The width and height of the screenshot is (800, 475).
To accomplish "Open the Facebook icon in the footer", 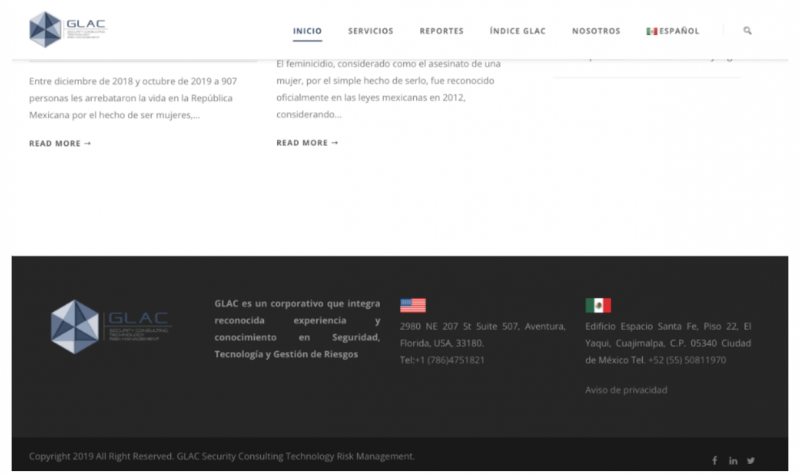I will click(x=714, y=460).
